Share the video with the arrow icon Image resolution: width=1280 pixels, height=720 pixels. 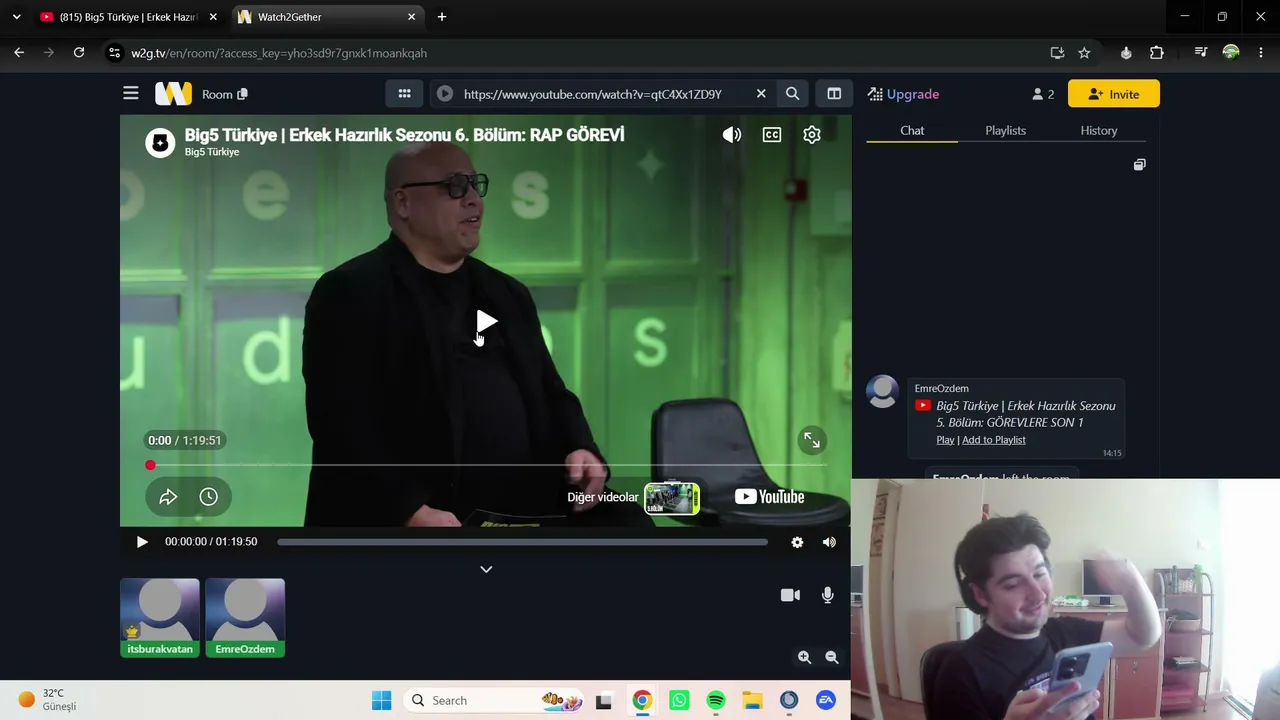(x=168, y=497)
